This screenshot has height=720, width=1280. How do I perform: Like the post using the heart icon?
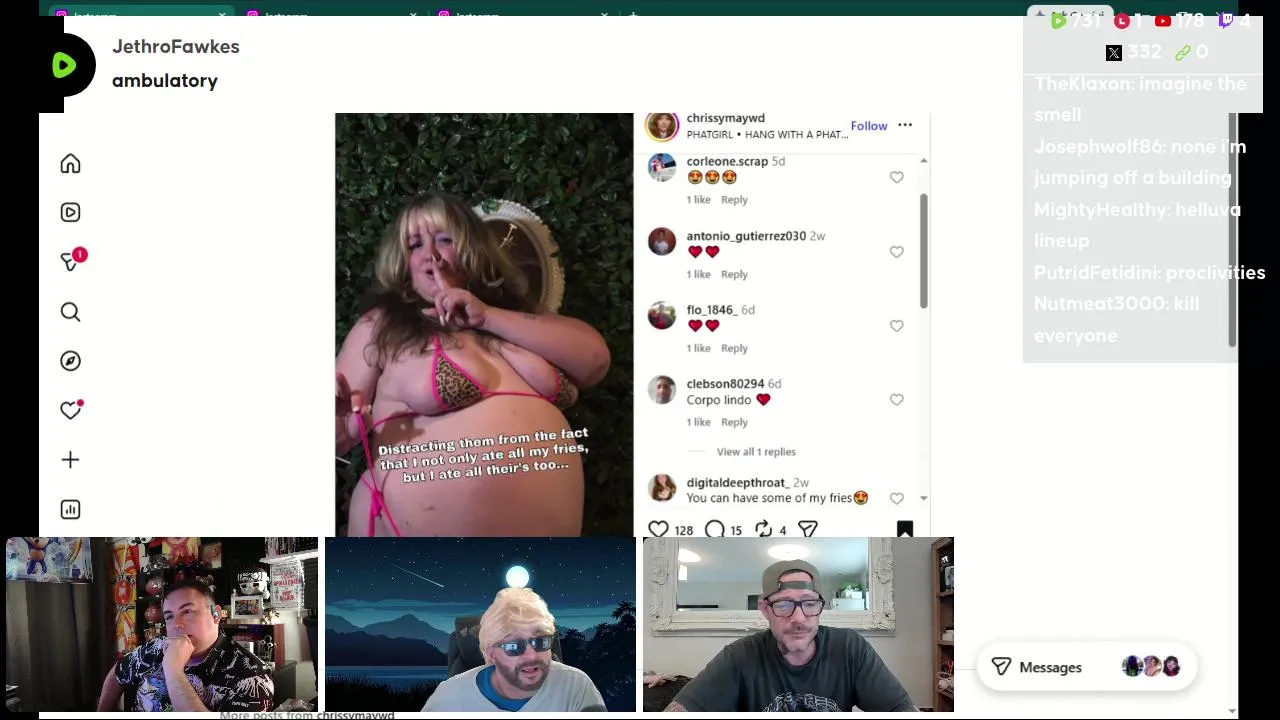(658, 529)
